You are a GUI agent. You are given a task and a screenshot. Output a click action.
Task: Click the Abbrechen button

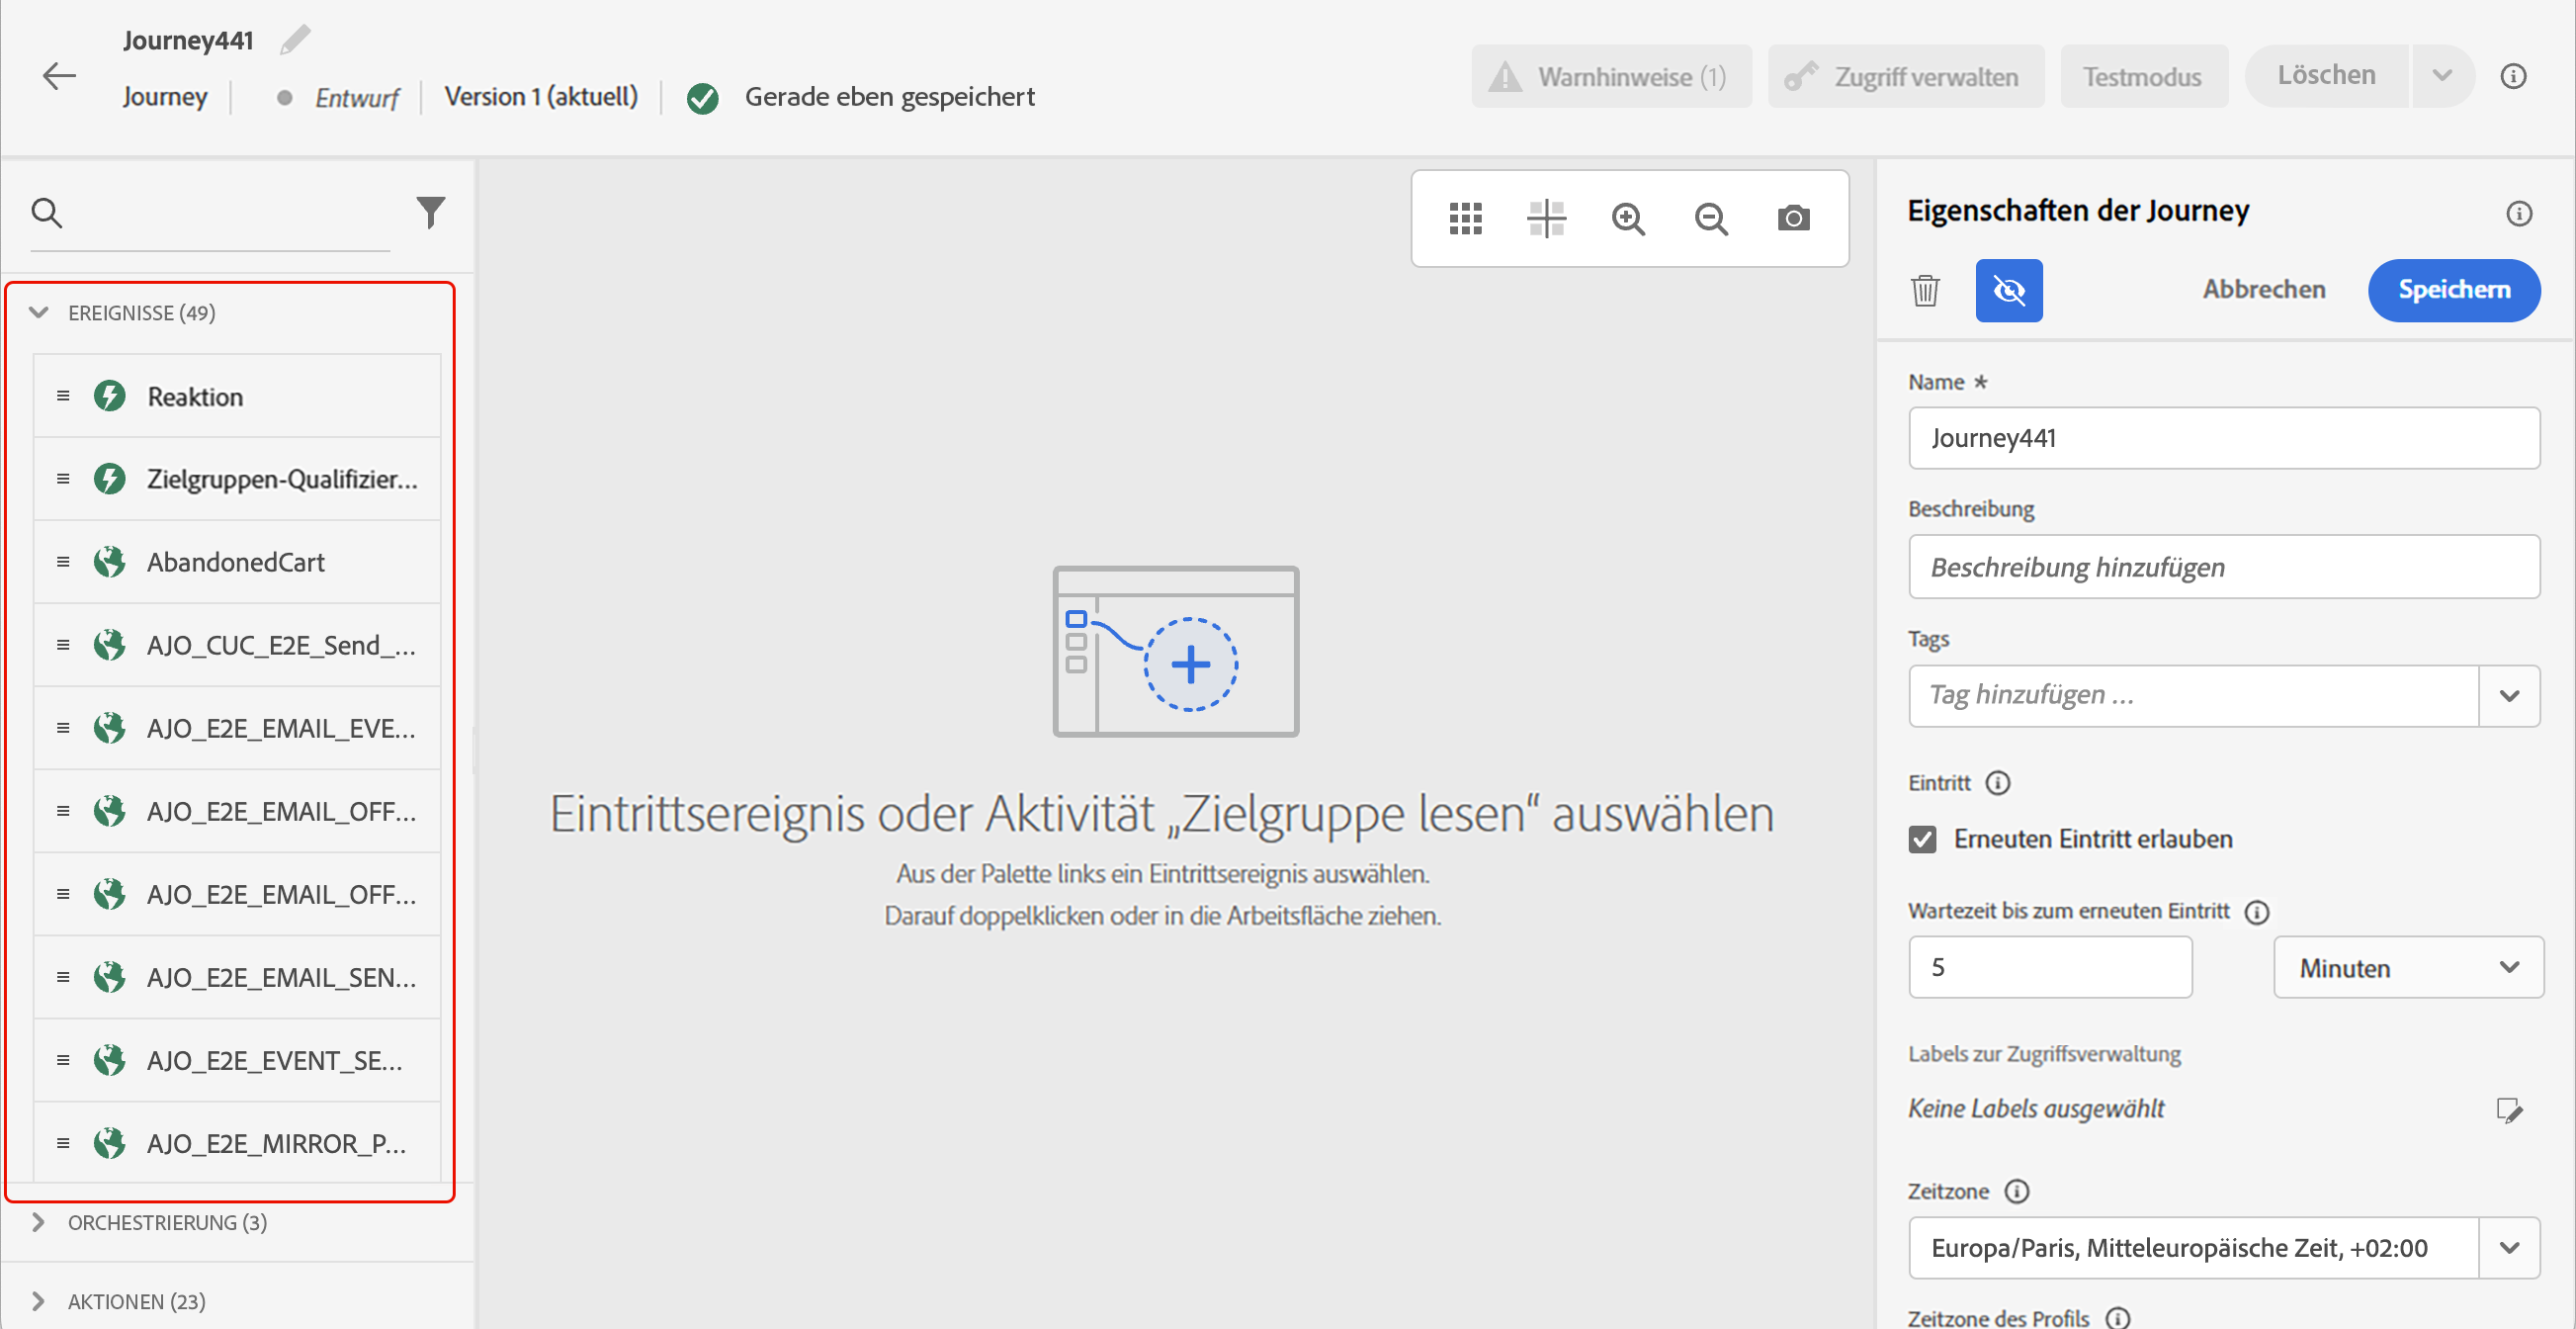pos(2263,290)
